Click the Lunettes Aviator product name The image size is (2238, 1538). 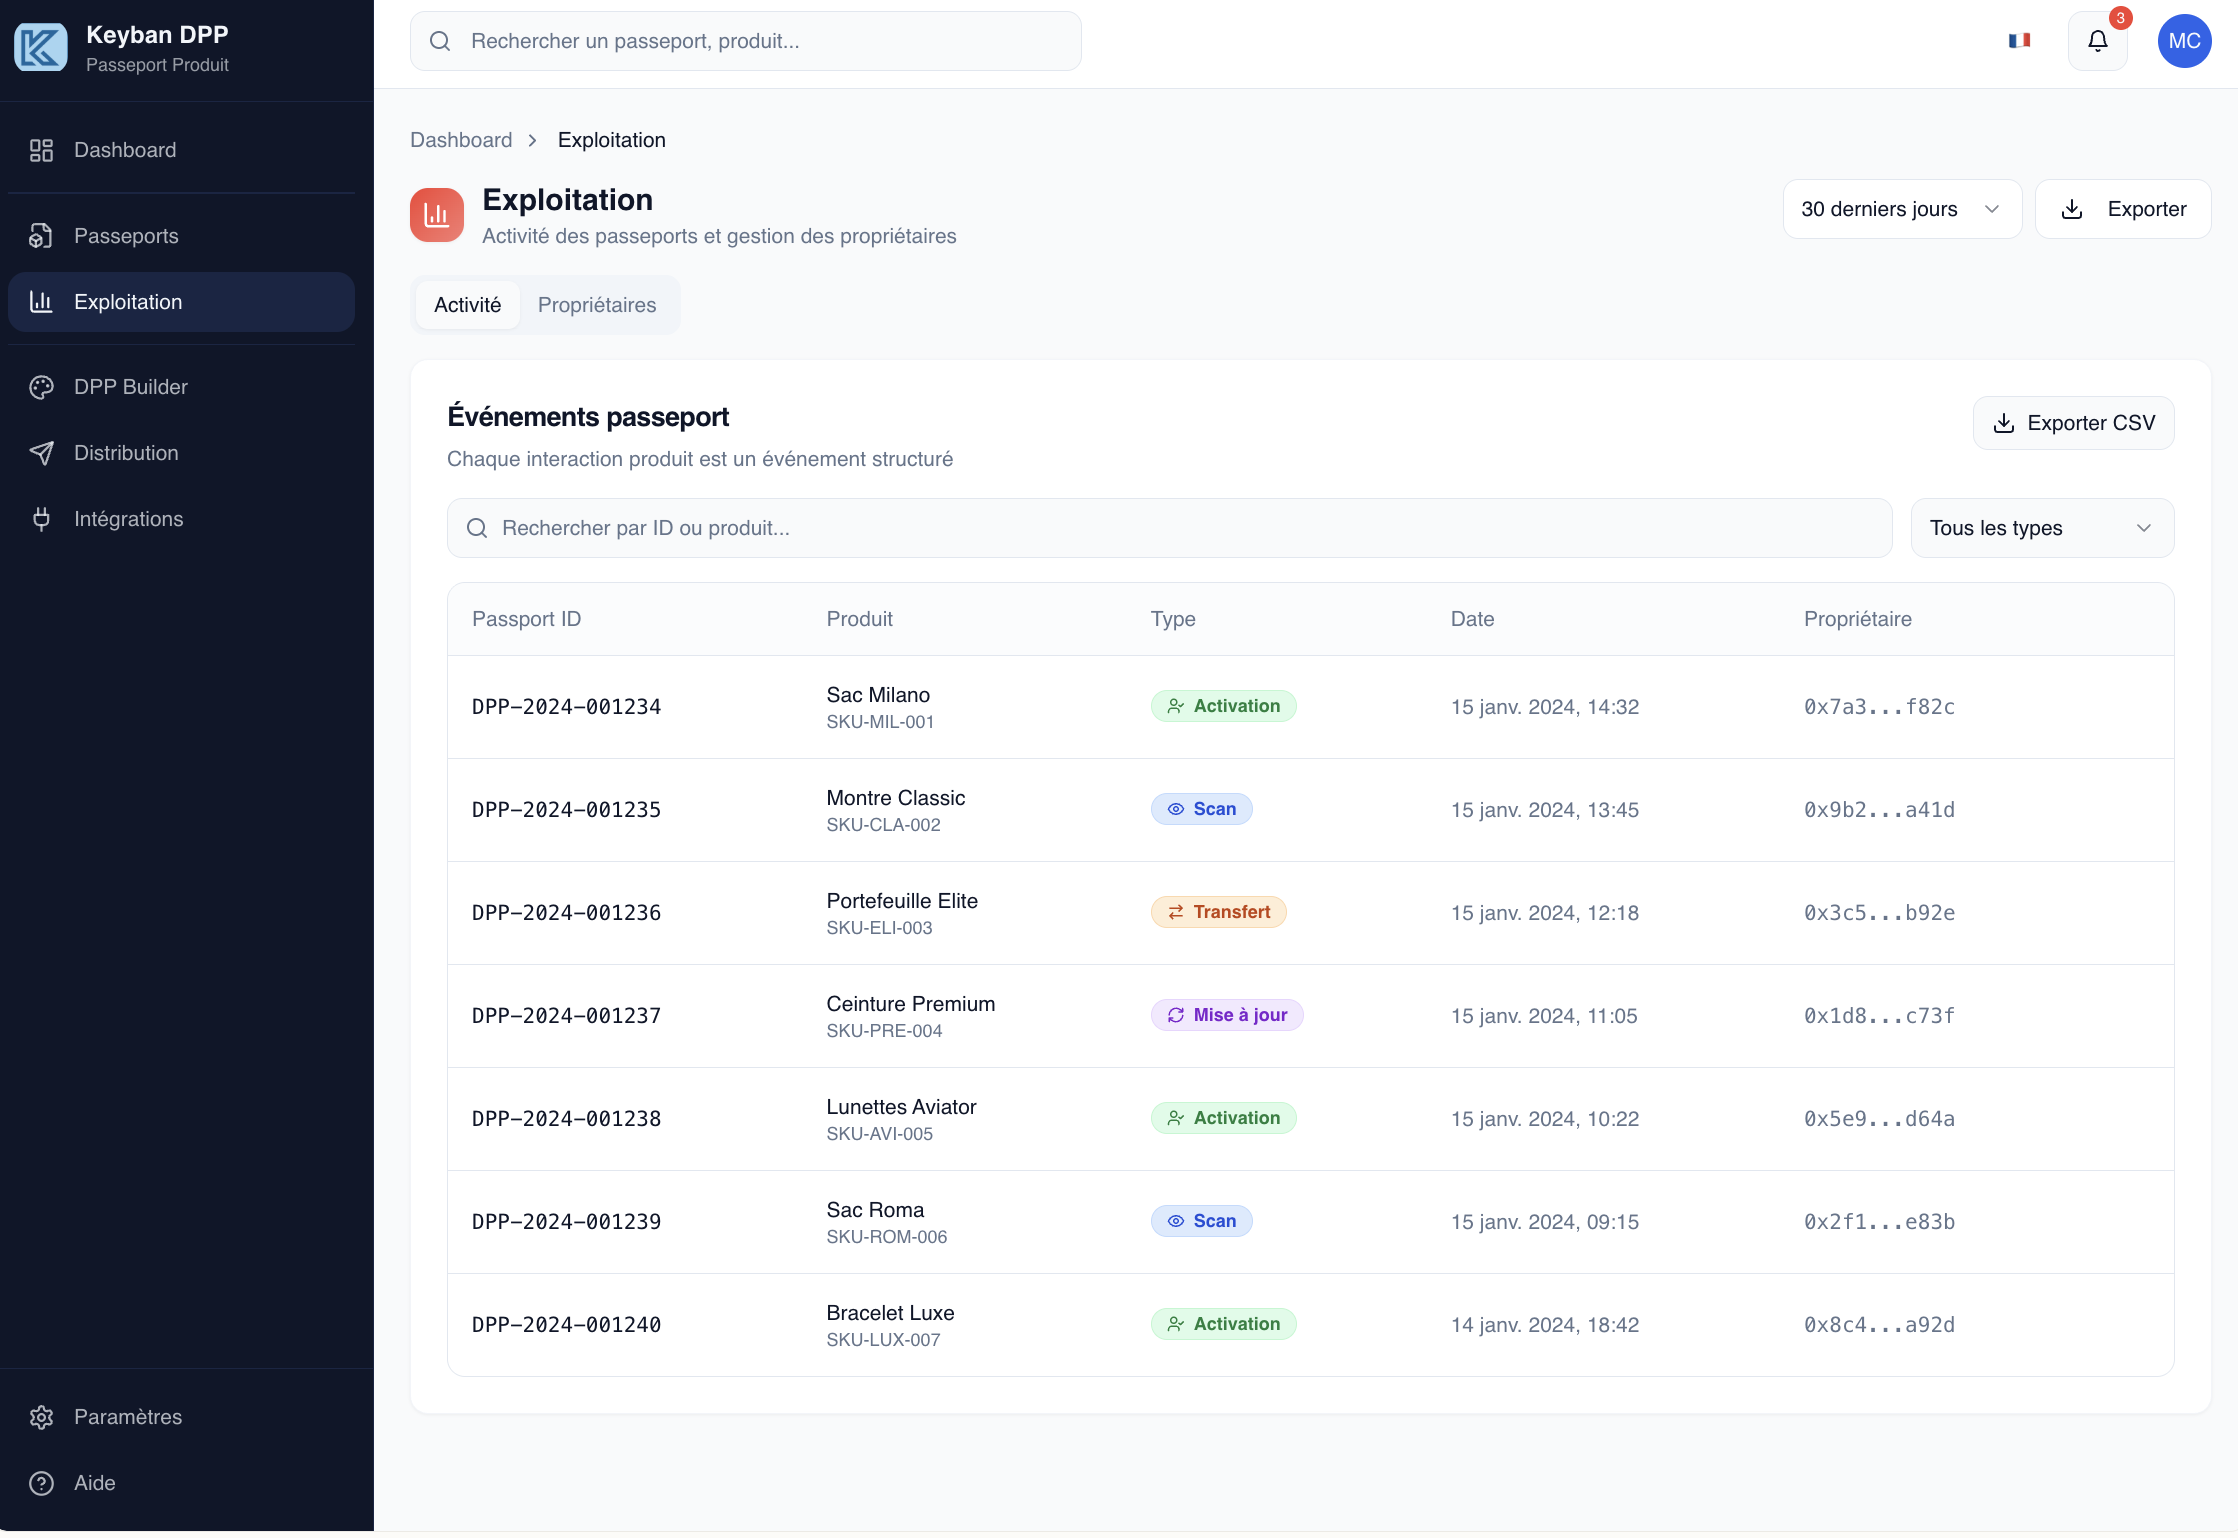901,1107
